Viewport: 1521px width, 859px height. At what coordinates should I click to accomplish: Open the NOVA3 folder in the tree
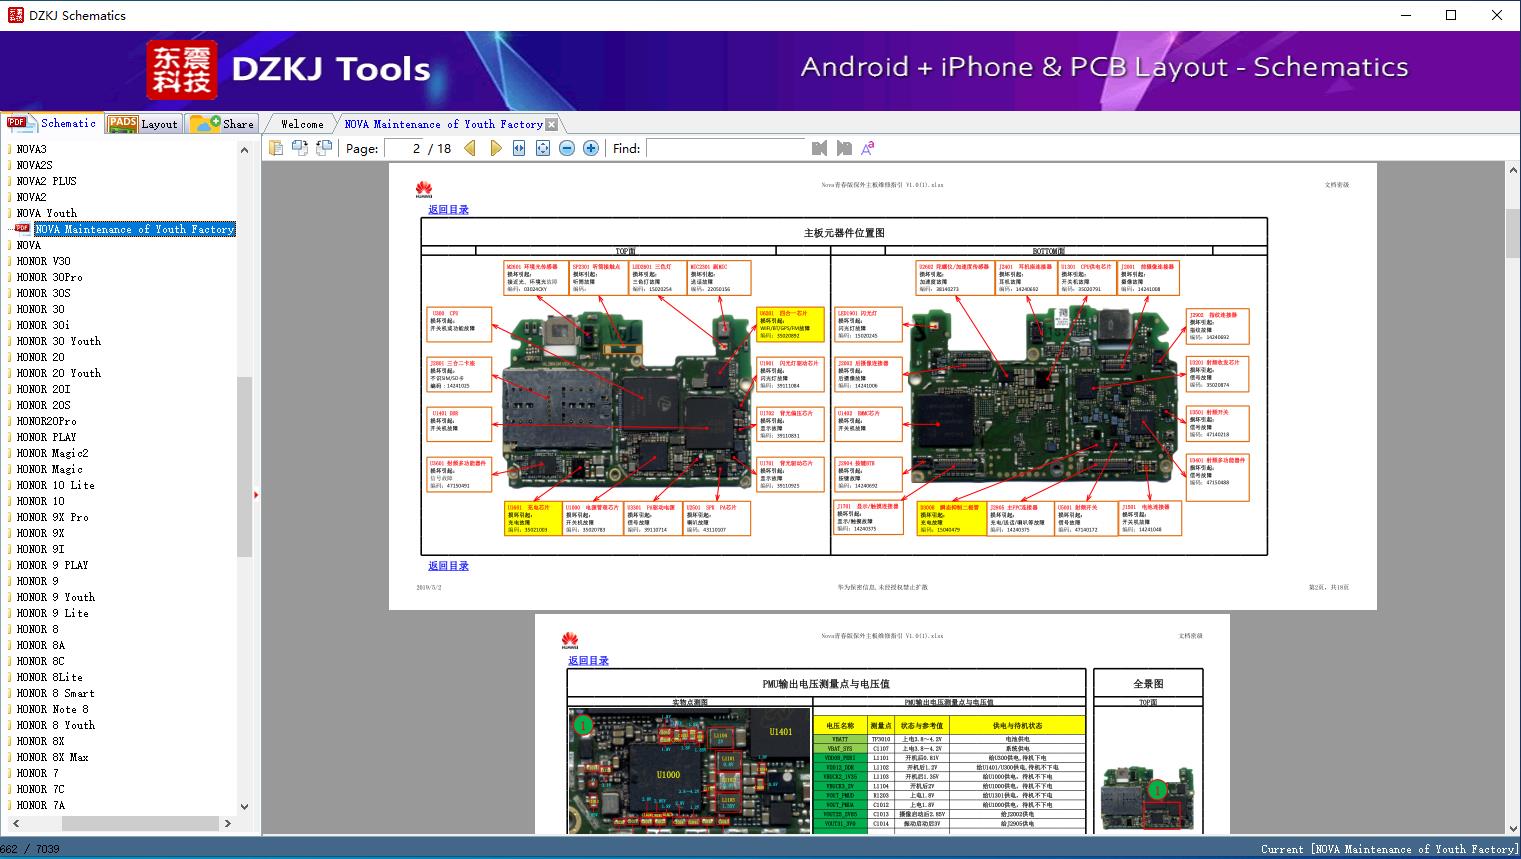click(31, 149)
